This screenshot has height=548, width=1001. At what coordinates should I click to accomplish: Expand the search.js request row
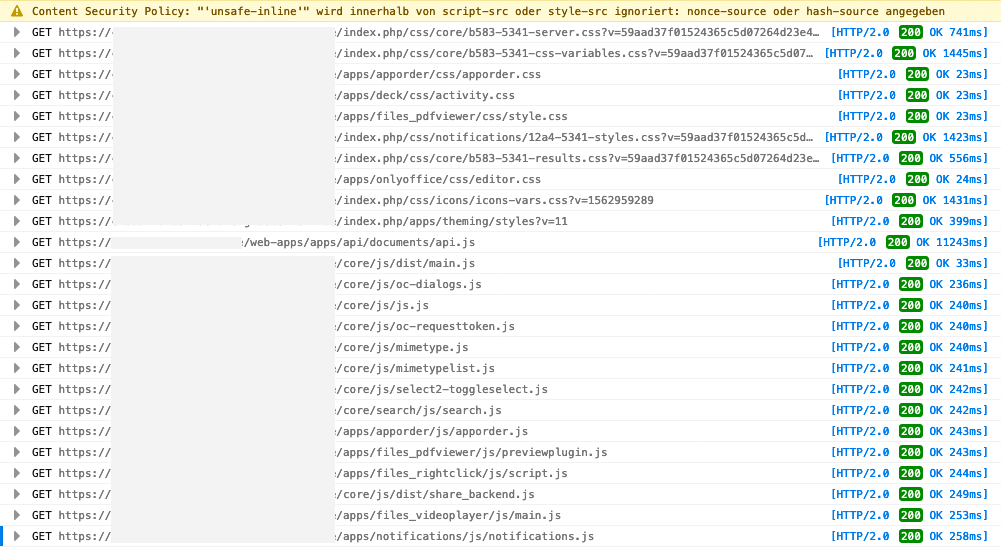[17, 410]
